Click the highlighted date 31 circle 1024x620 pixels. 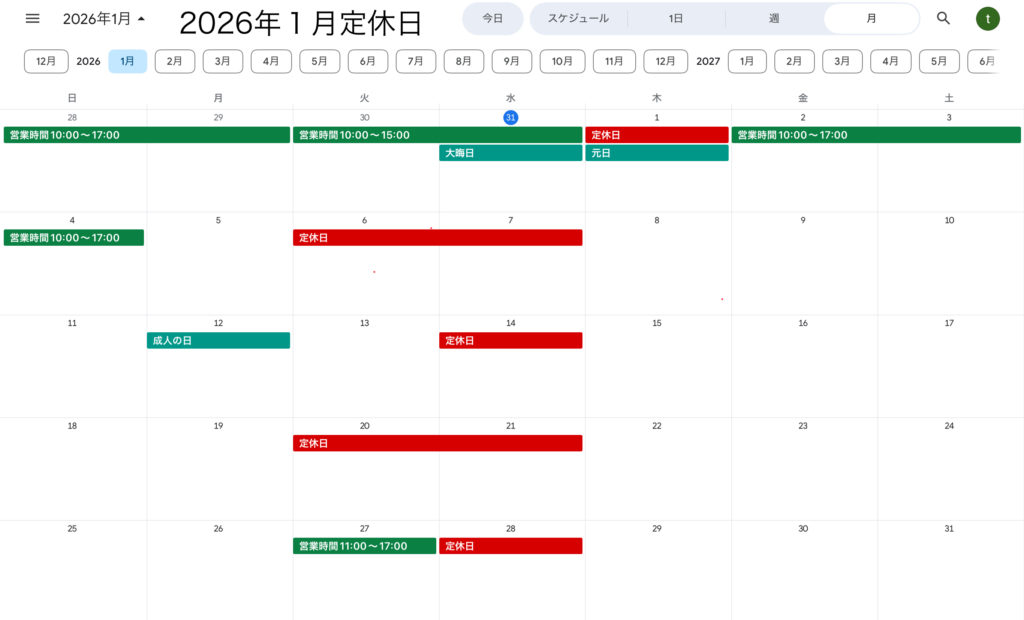510,118
